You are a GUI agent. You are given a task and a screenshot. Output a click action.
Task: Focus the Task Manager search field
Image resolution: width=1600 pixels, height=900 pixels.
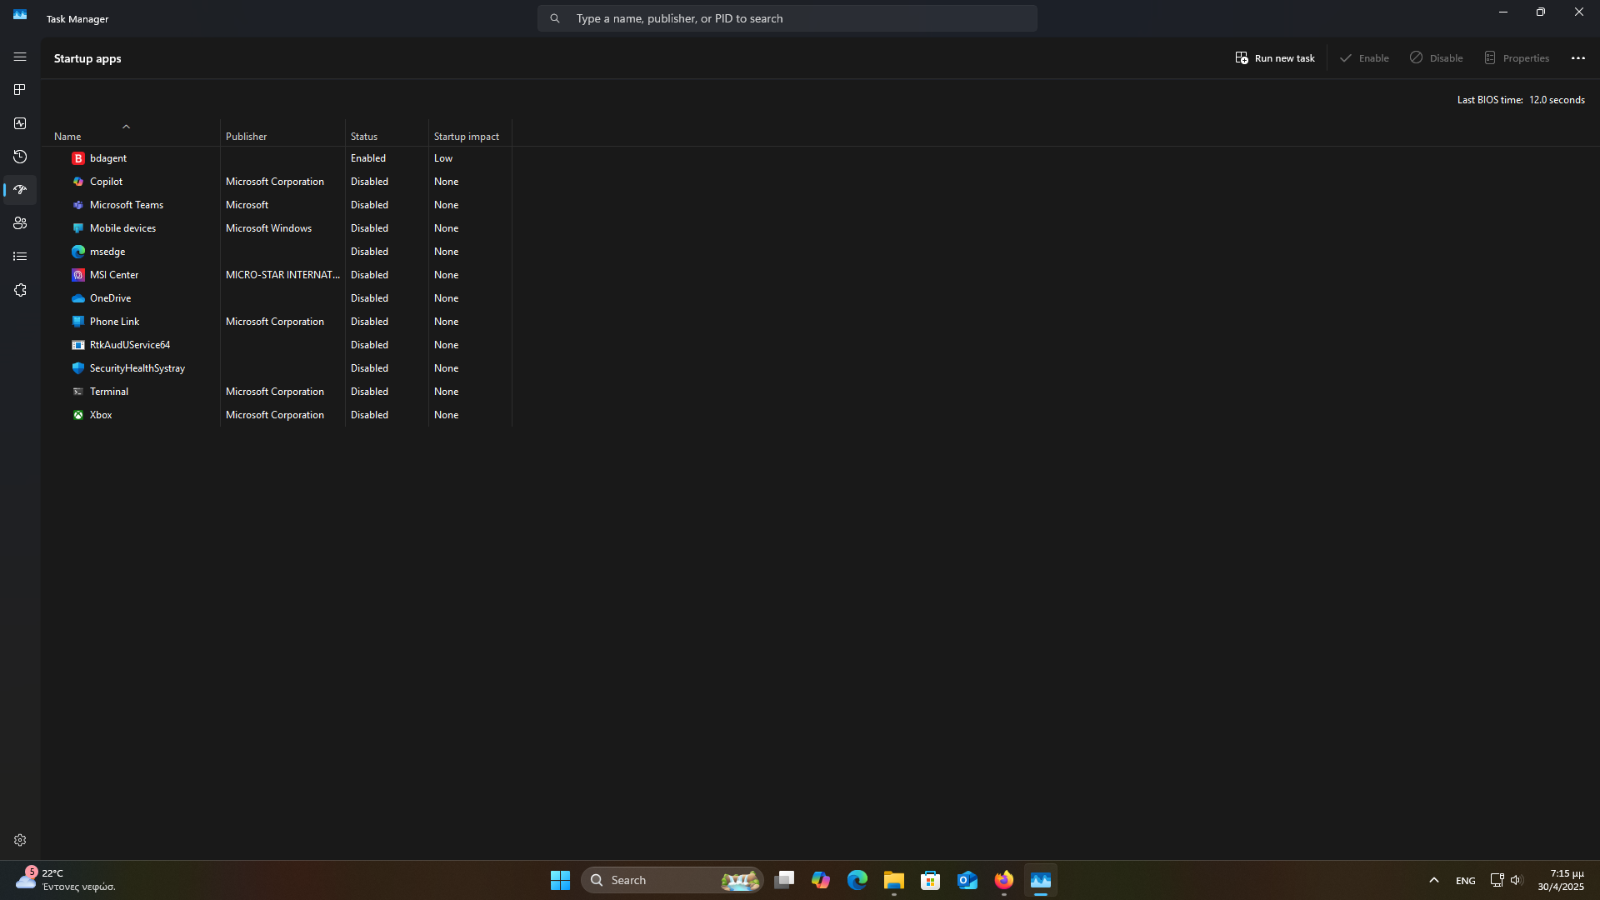point(787,18)
